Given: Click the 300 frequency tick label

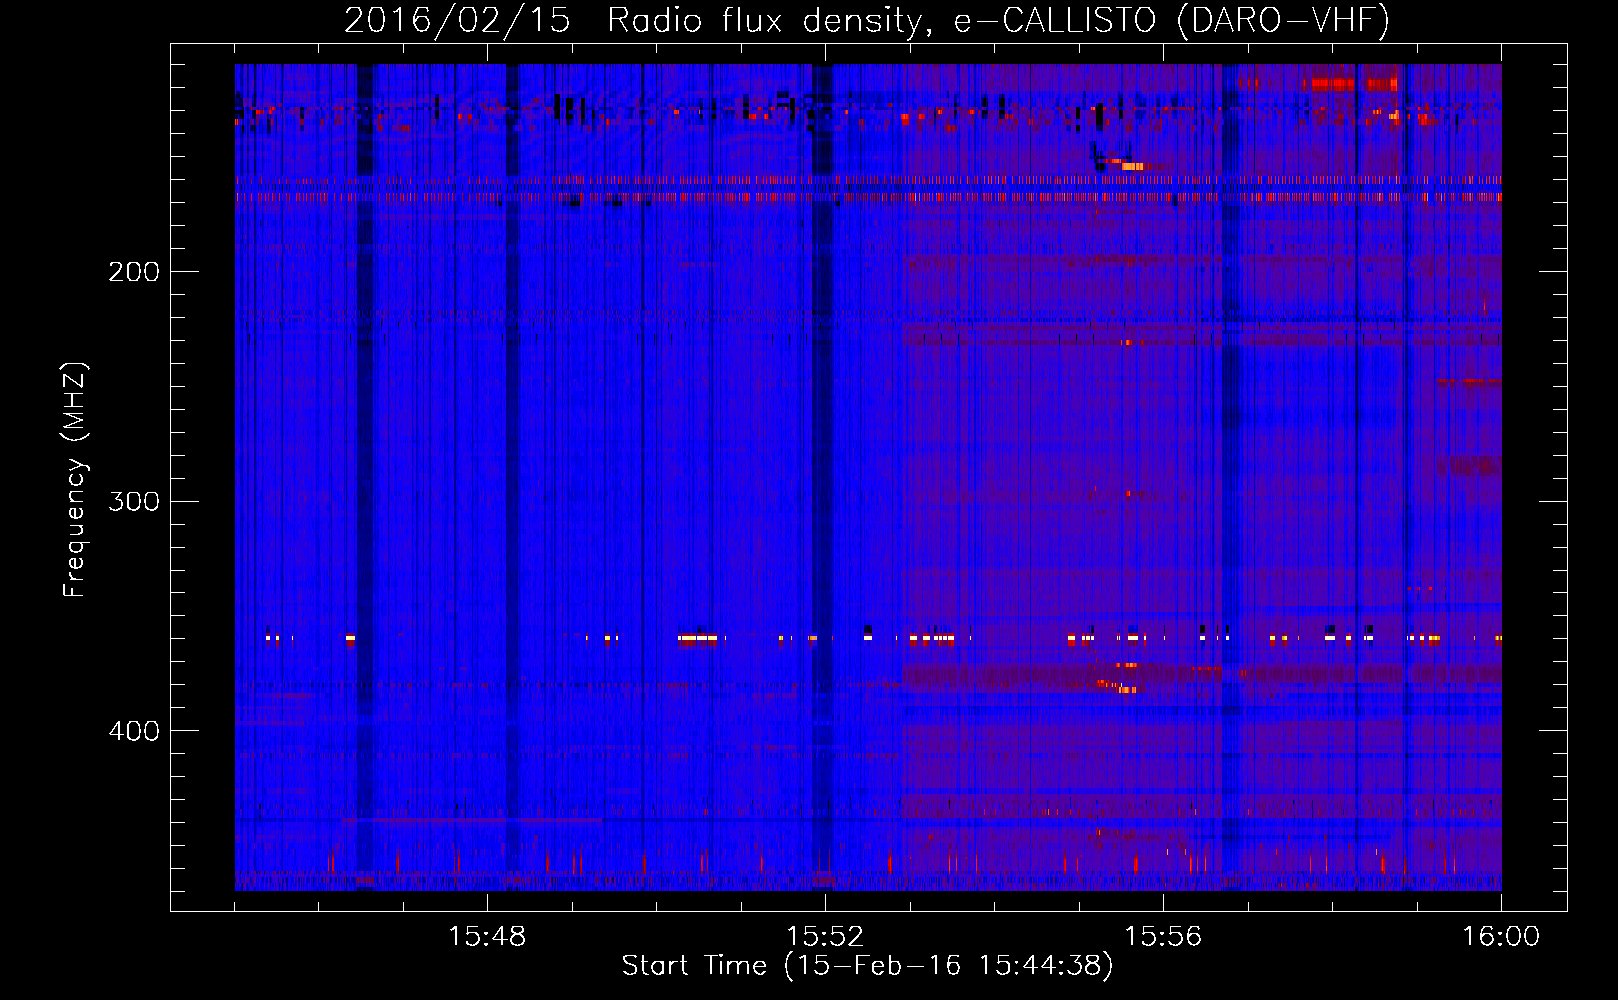Looking at the screenshot, I should pos(134,501).
